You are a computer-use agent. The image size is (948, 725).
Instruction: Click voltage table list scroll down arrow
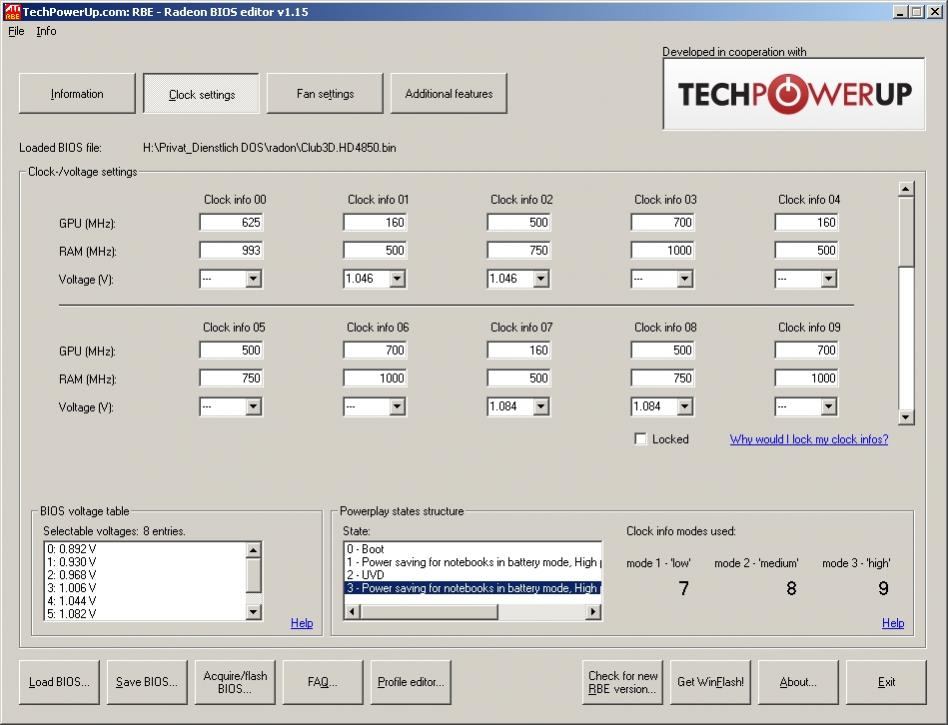253,612
